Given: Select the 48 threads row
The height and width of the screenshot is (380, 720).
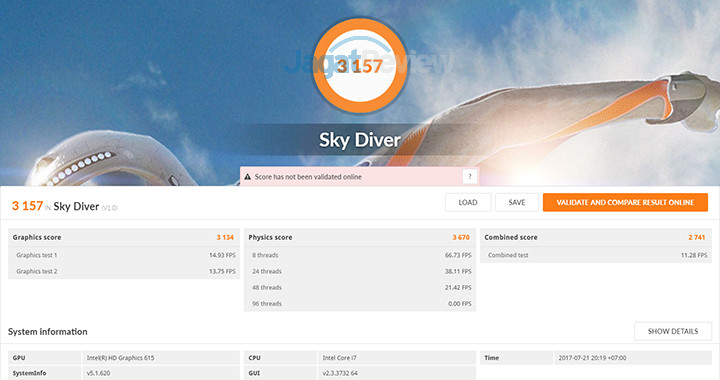Looking at the screenshot, I should pos(360,287).
